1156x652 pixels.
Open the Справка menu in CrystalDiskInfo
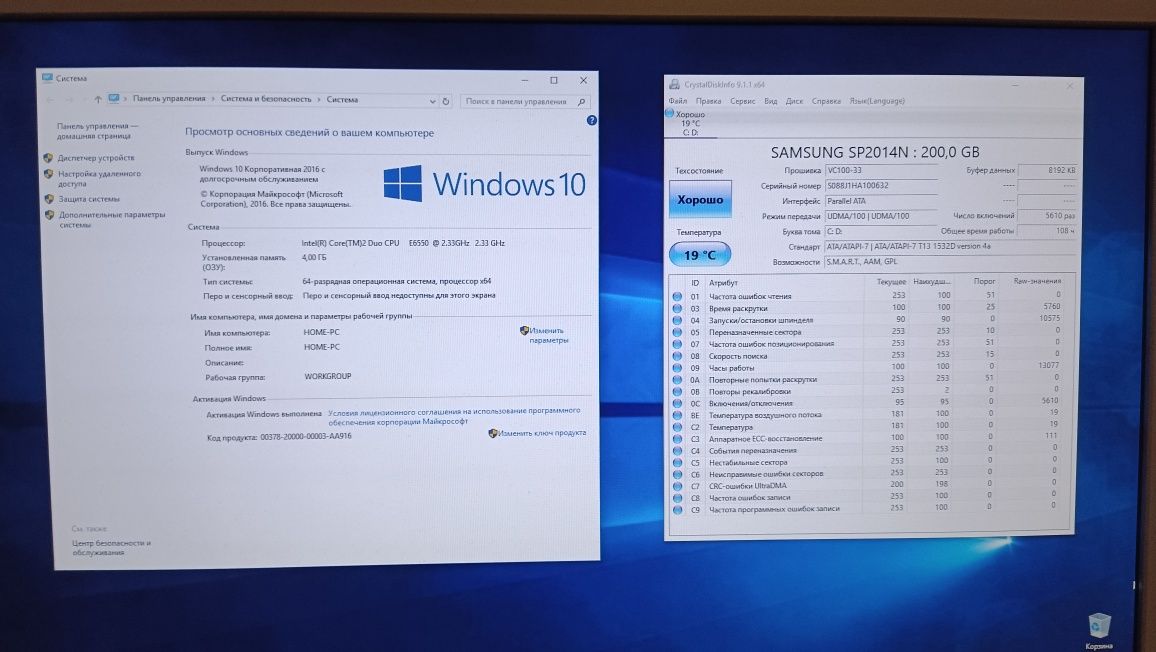(x=826, y=101)
